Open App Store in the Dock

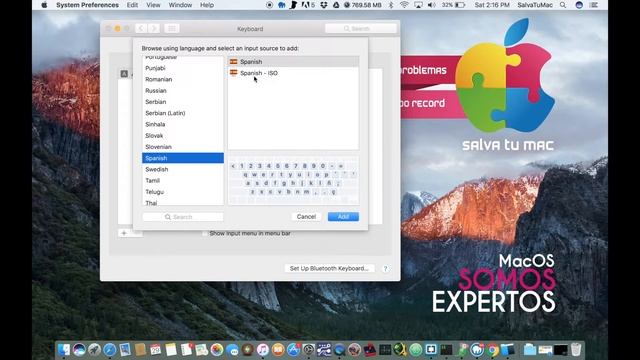tap(293, 350)
